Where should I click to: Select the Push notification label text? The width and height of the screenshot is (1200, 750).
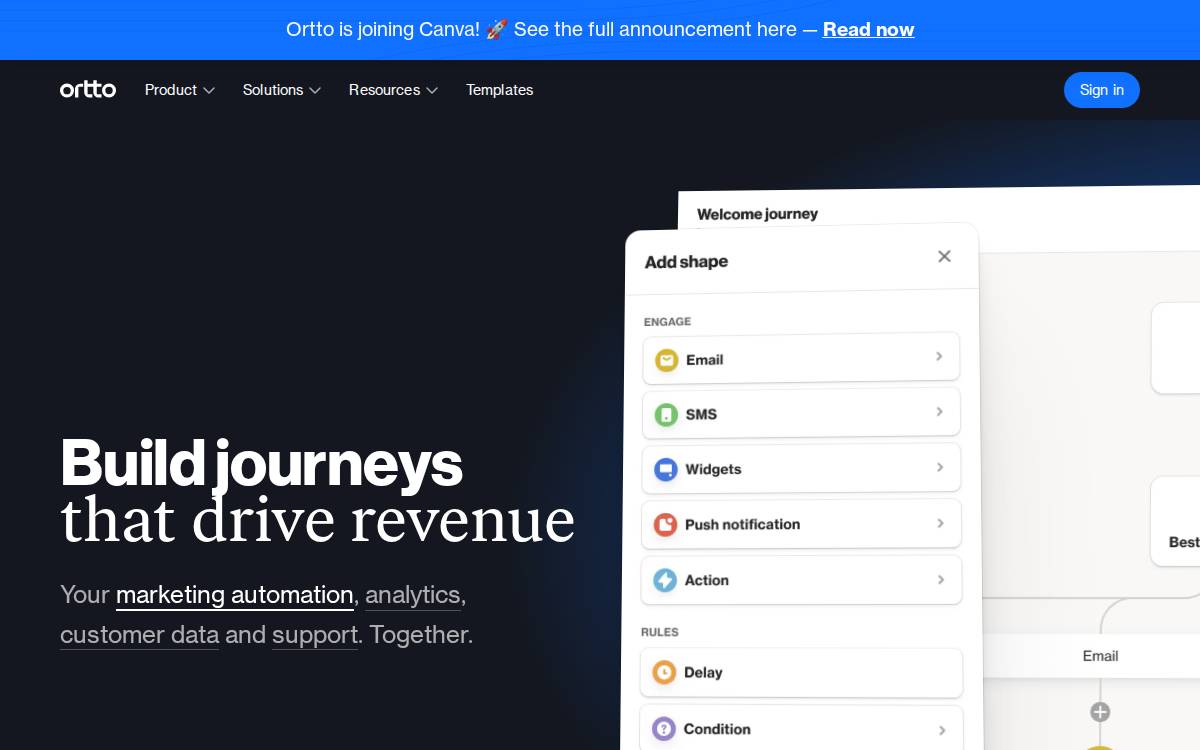[742, 524]
